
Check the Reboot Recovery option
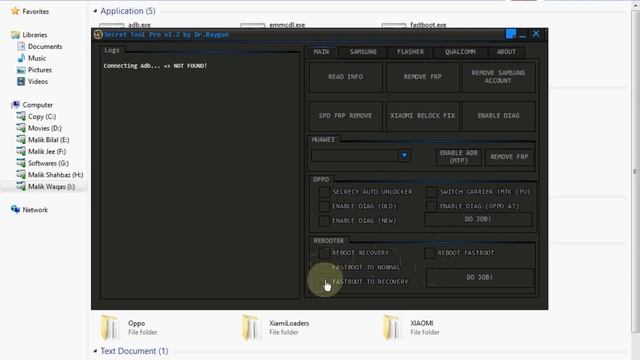[324, 253]
